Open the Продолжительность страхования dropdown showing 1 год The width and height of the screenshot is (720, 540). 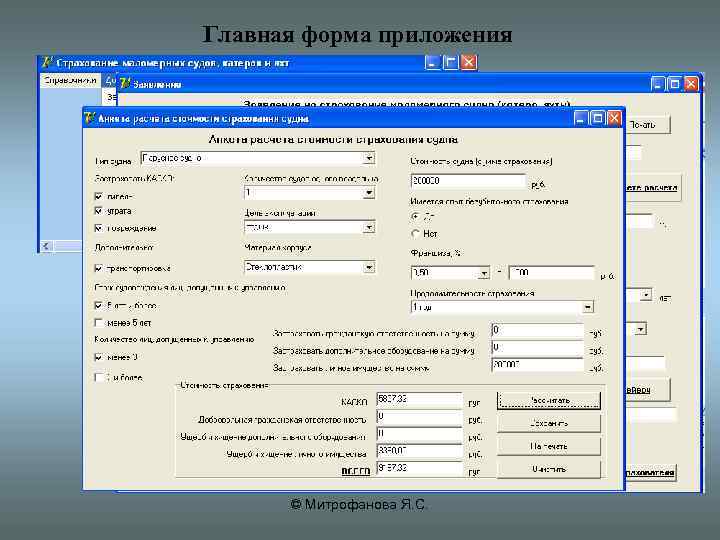[587, 307]
